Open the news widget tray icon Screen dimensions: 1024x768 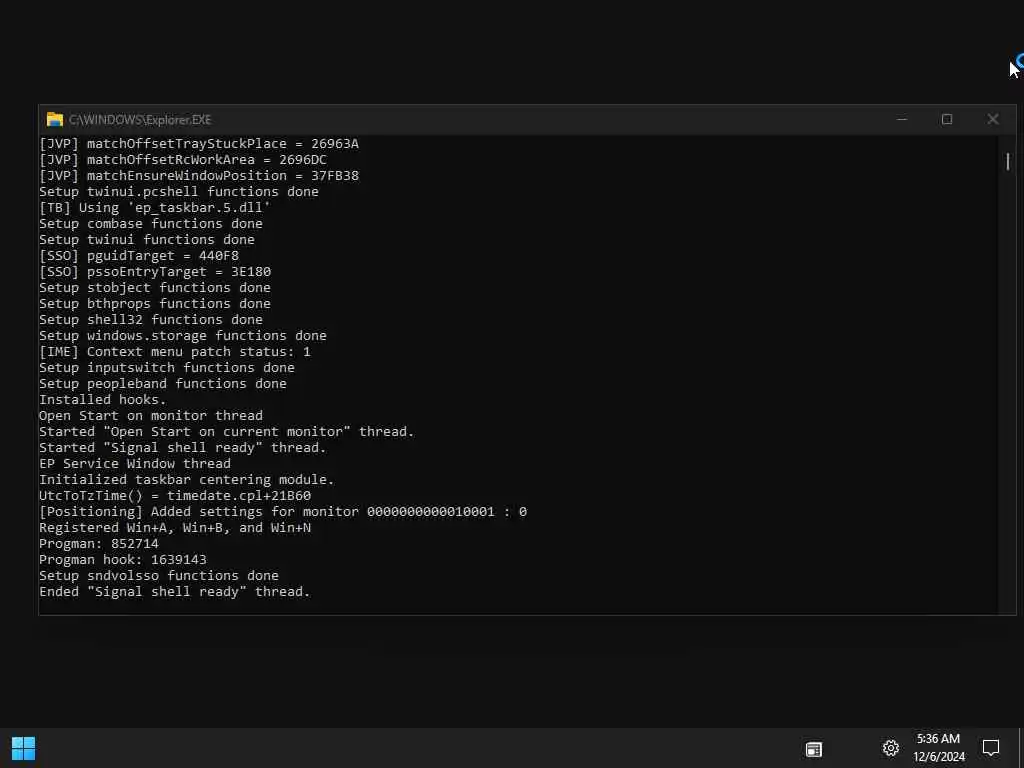click(x=814, y=749)
